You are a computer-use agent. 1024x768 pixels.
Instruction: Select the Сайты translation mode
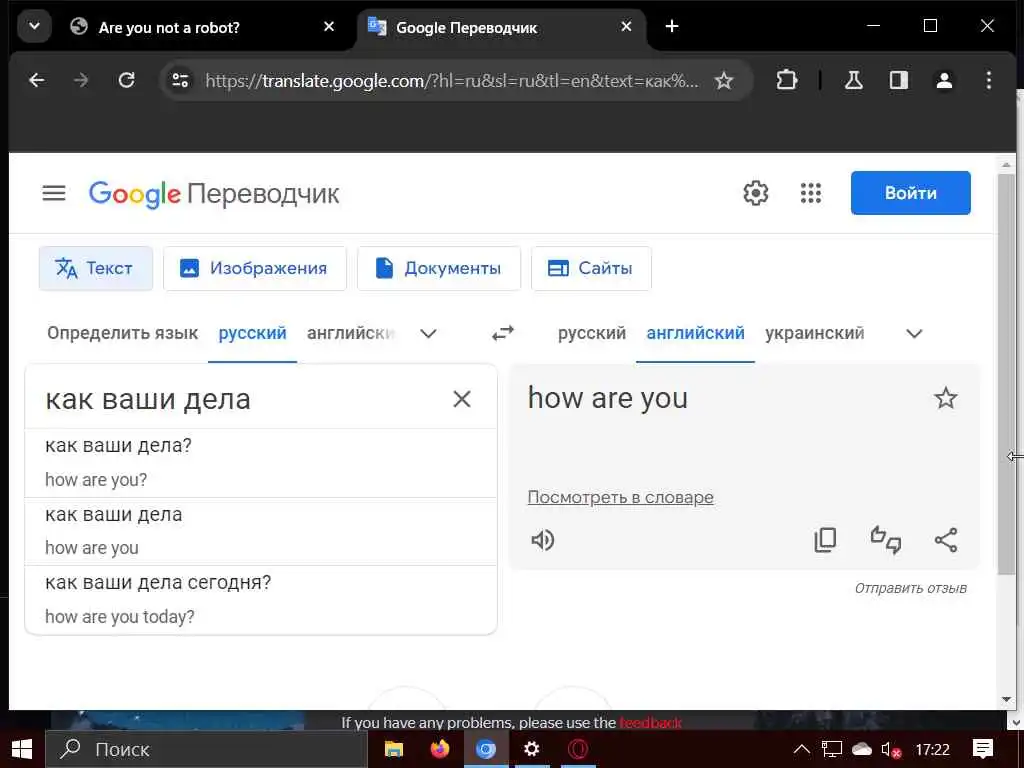591,268
